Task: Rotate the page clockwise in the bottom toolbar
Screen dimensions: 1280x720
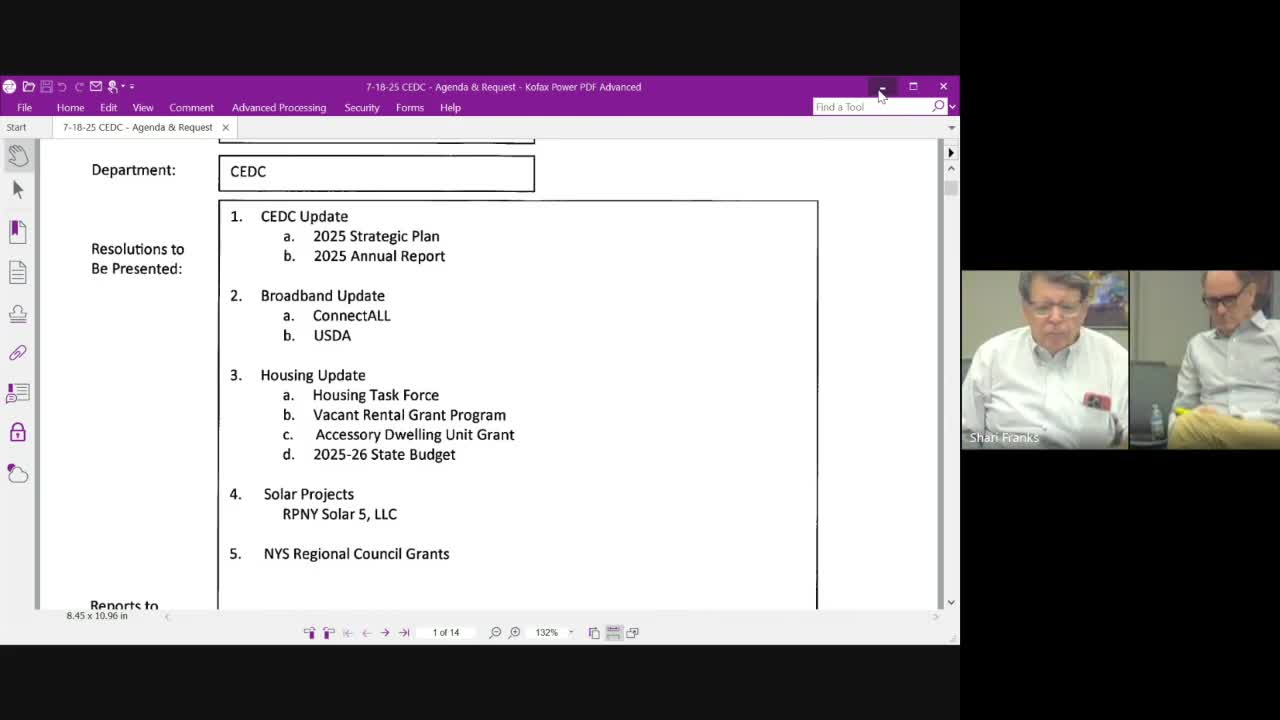Action: pos(328,633)
